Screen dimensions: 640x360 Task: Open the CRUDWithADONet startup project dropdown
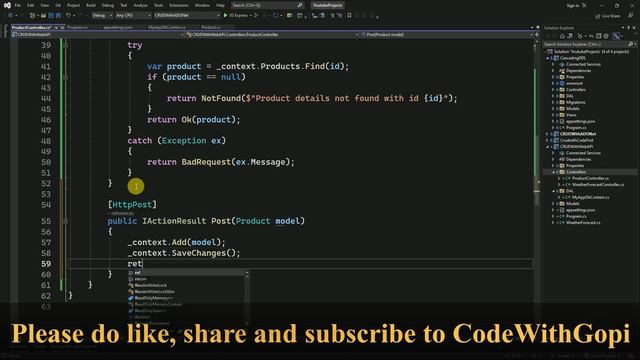point(187,16)
